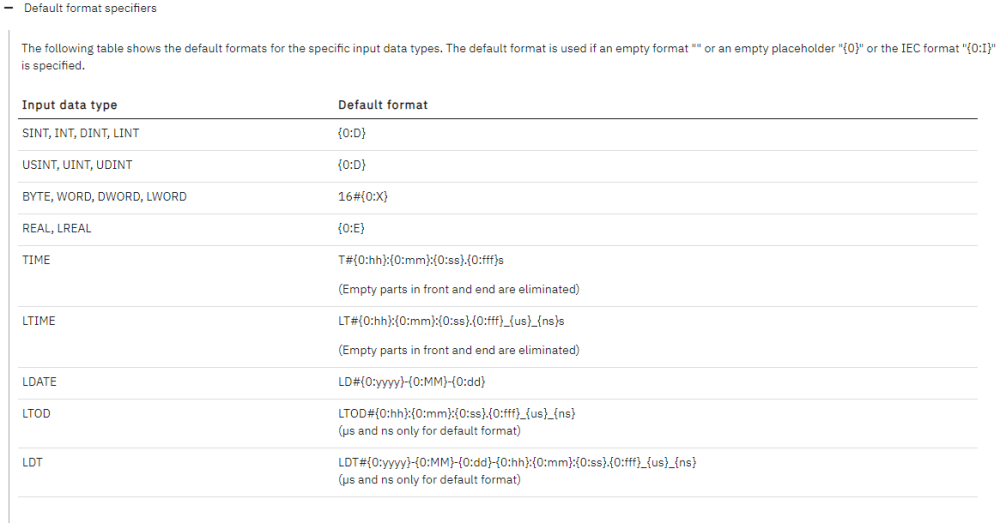This screenshot has height=529, width=1000.
Task: Select the SINT, INT, DINT, LINT cell
Action: [x=80, y=133]
